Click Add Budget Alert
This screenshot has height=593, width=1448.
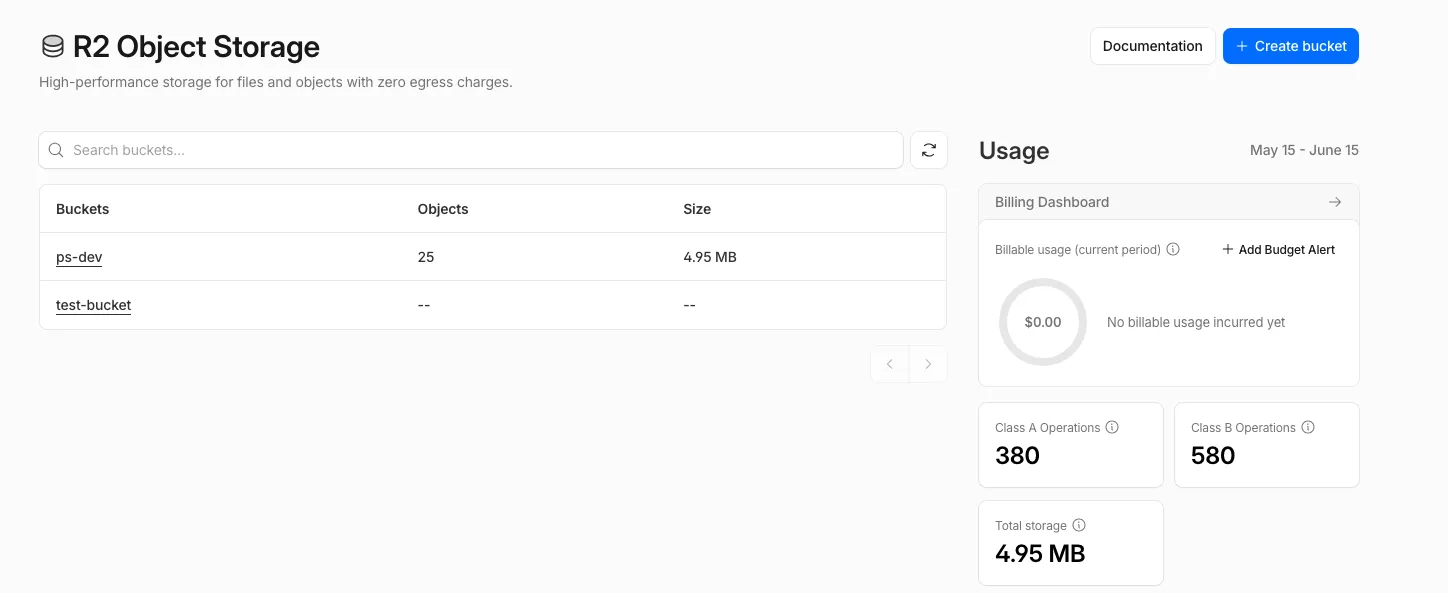(1278, 249)
